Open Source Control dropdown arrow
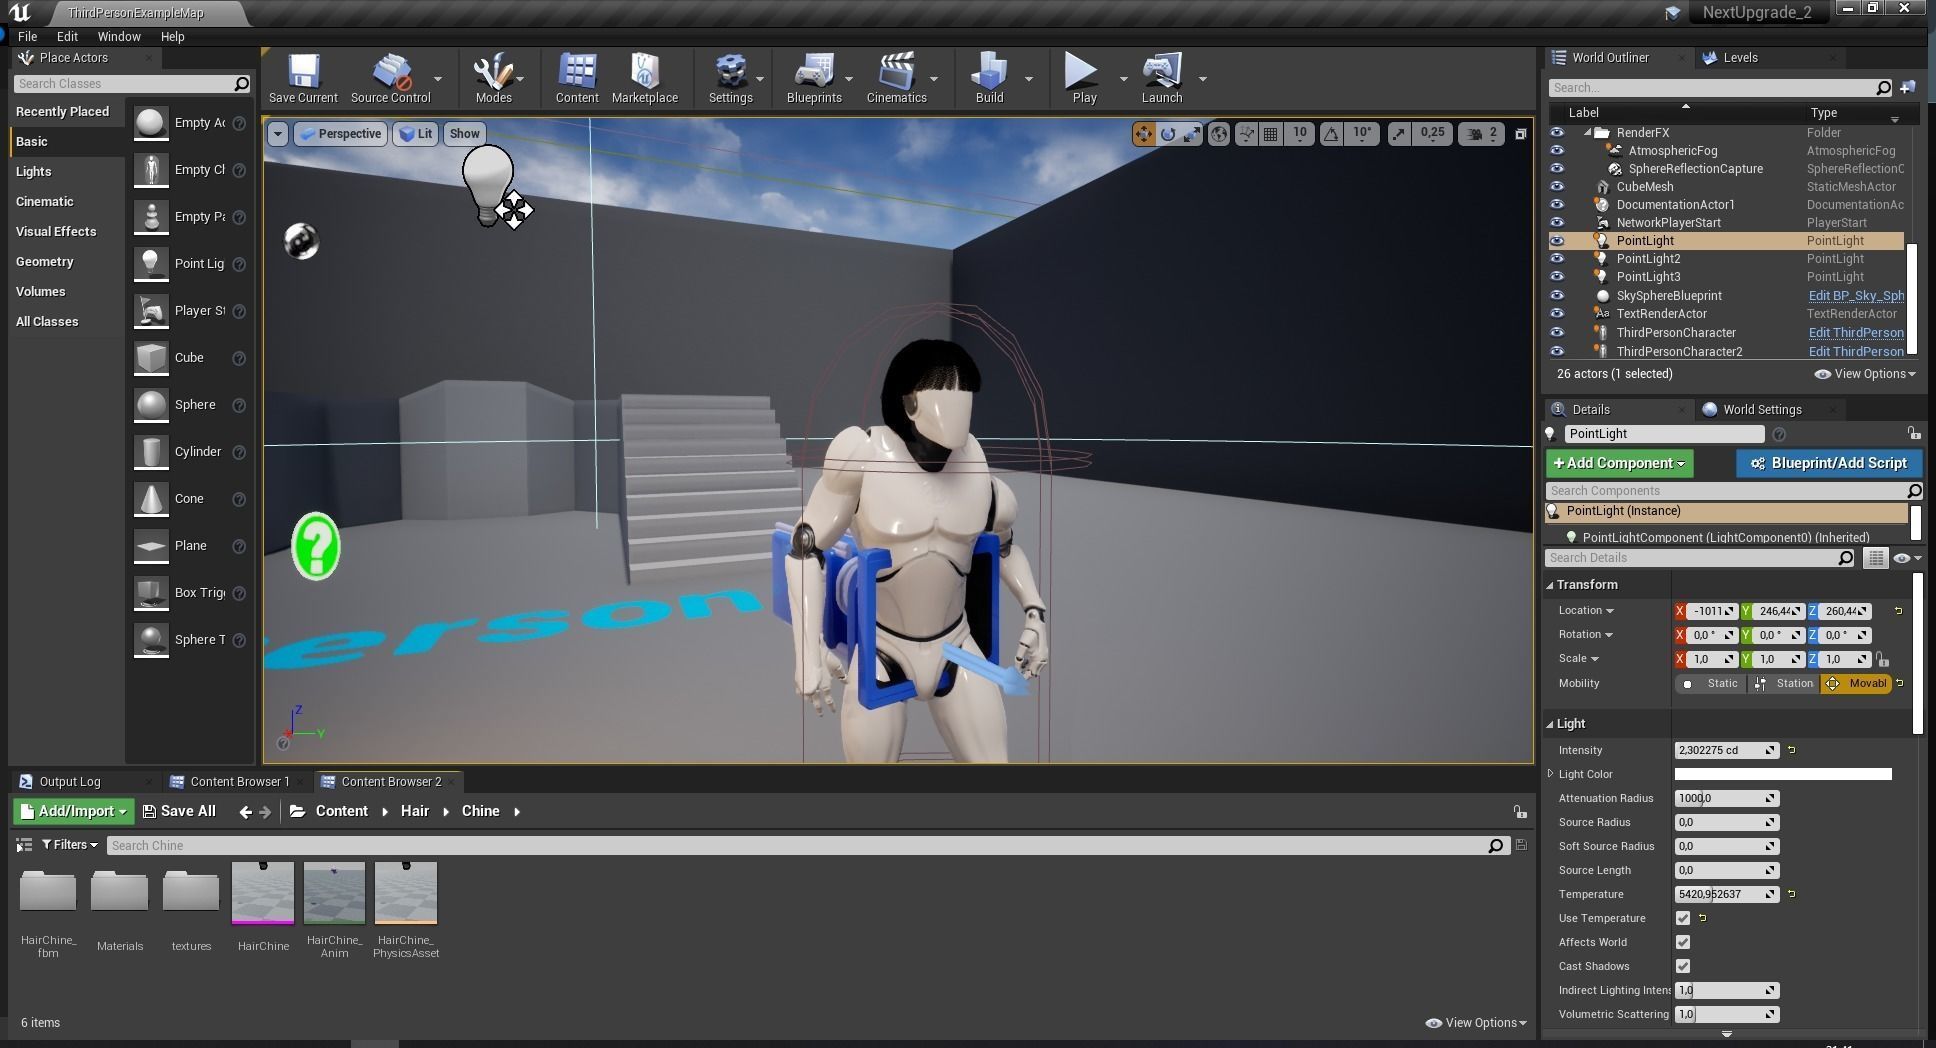Viewport: 1936px width, 1048px height. click(438, 79)
